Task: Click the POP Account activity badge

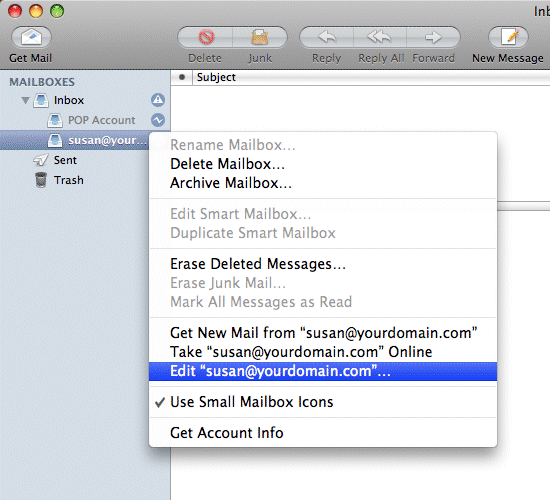Action: pos(158,120)
